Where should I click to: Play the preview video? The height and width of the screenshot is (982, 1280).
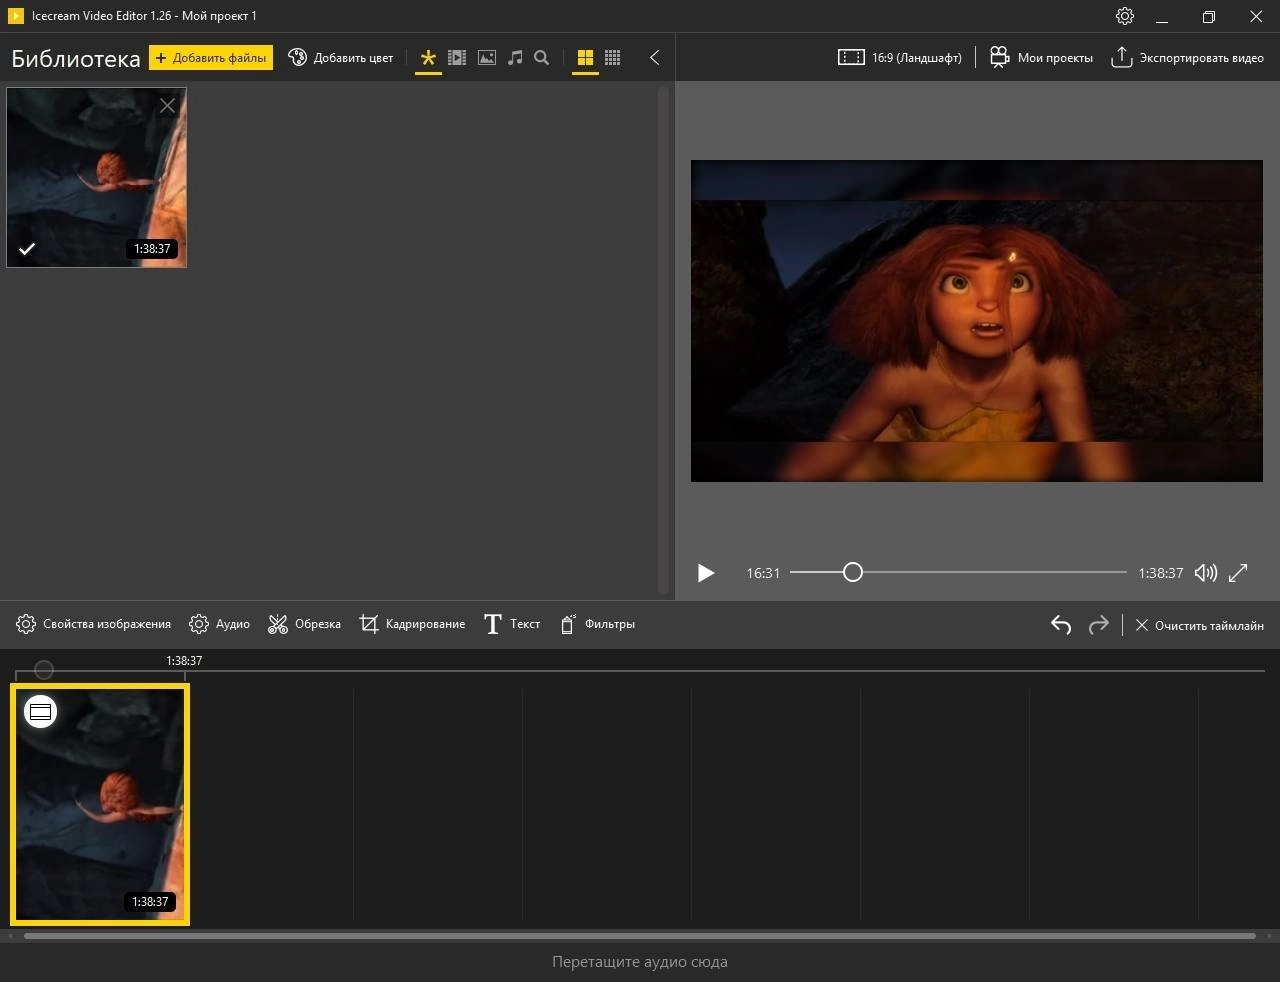(706, 573)
